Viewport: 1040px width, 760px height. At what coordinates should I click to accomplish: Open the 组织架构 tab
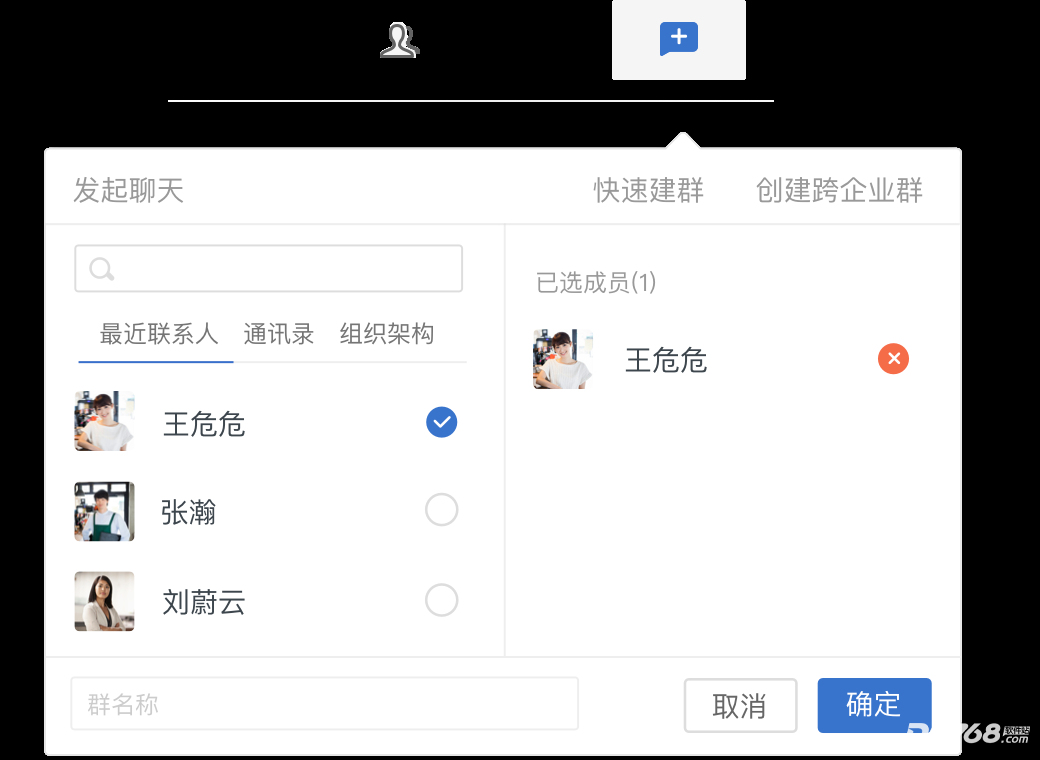386,334
